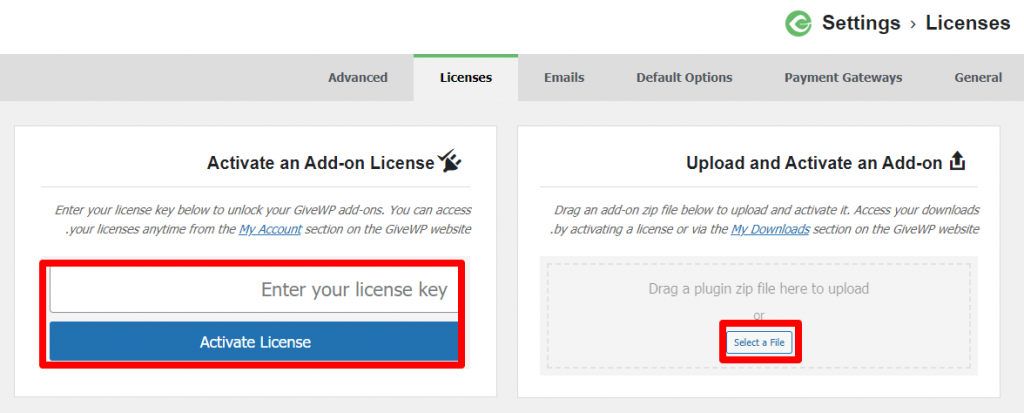The width and height of the screenshot is (1024, 413).
Task: Focus the Enter your license key field
Action: (255, 289)
